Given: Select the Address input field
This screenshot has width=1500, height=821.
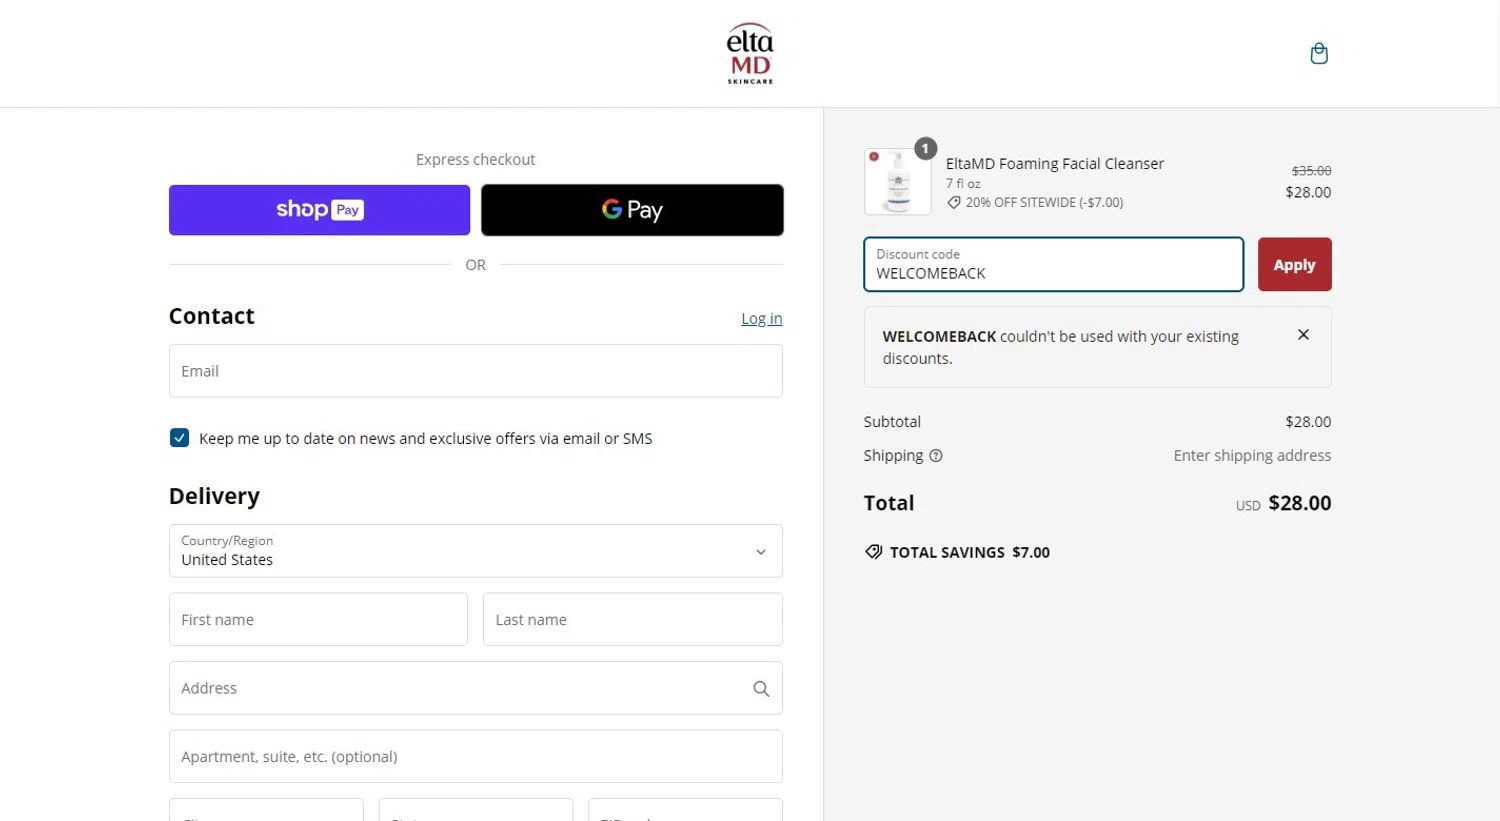Looking at the screenshot, I should click(x=476, y=688).
